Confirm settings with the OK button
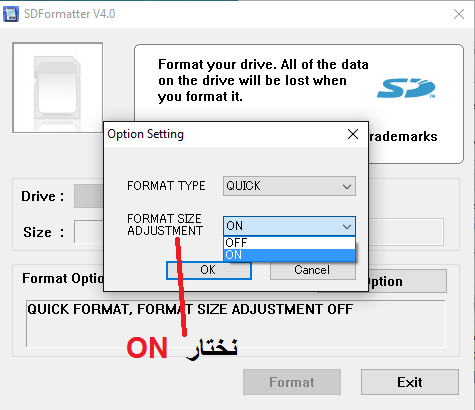Viewport: 475px width, 410px height. pos(209,270)
